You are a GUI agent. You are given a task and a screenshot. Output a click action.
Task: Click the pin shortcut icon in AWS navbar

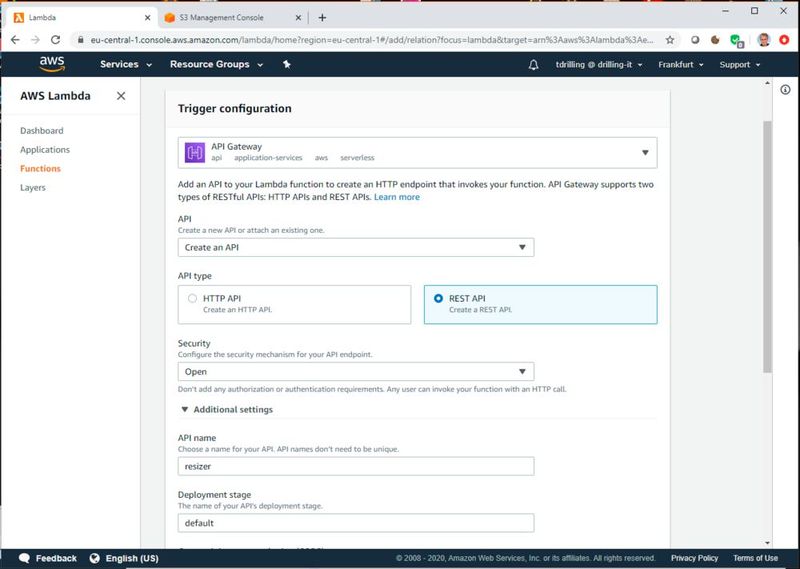[287, 64]
